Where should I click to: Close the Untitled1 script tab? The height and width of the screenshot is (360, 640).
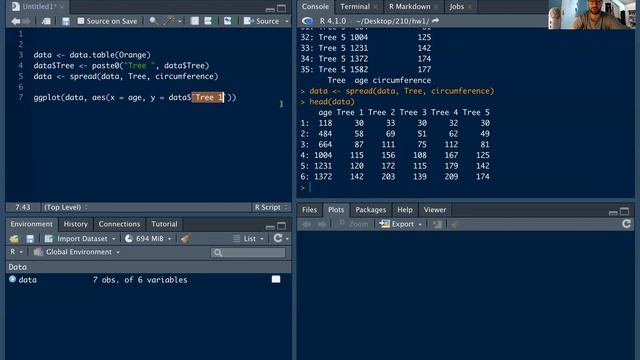tap(62, 7)
